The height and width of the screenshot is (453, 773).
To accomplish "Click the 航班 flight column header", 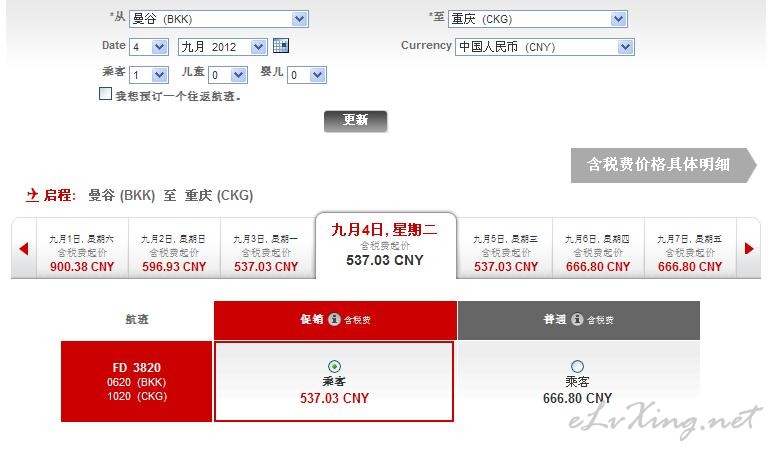I will point(137,319).
